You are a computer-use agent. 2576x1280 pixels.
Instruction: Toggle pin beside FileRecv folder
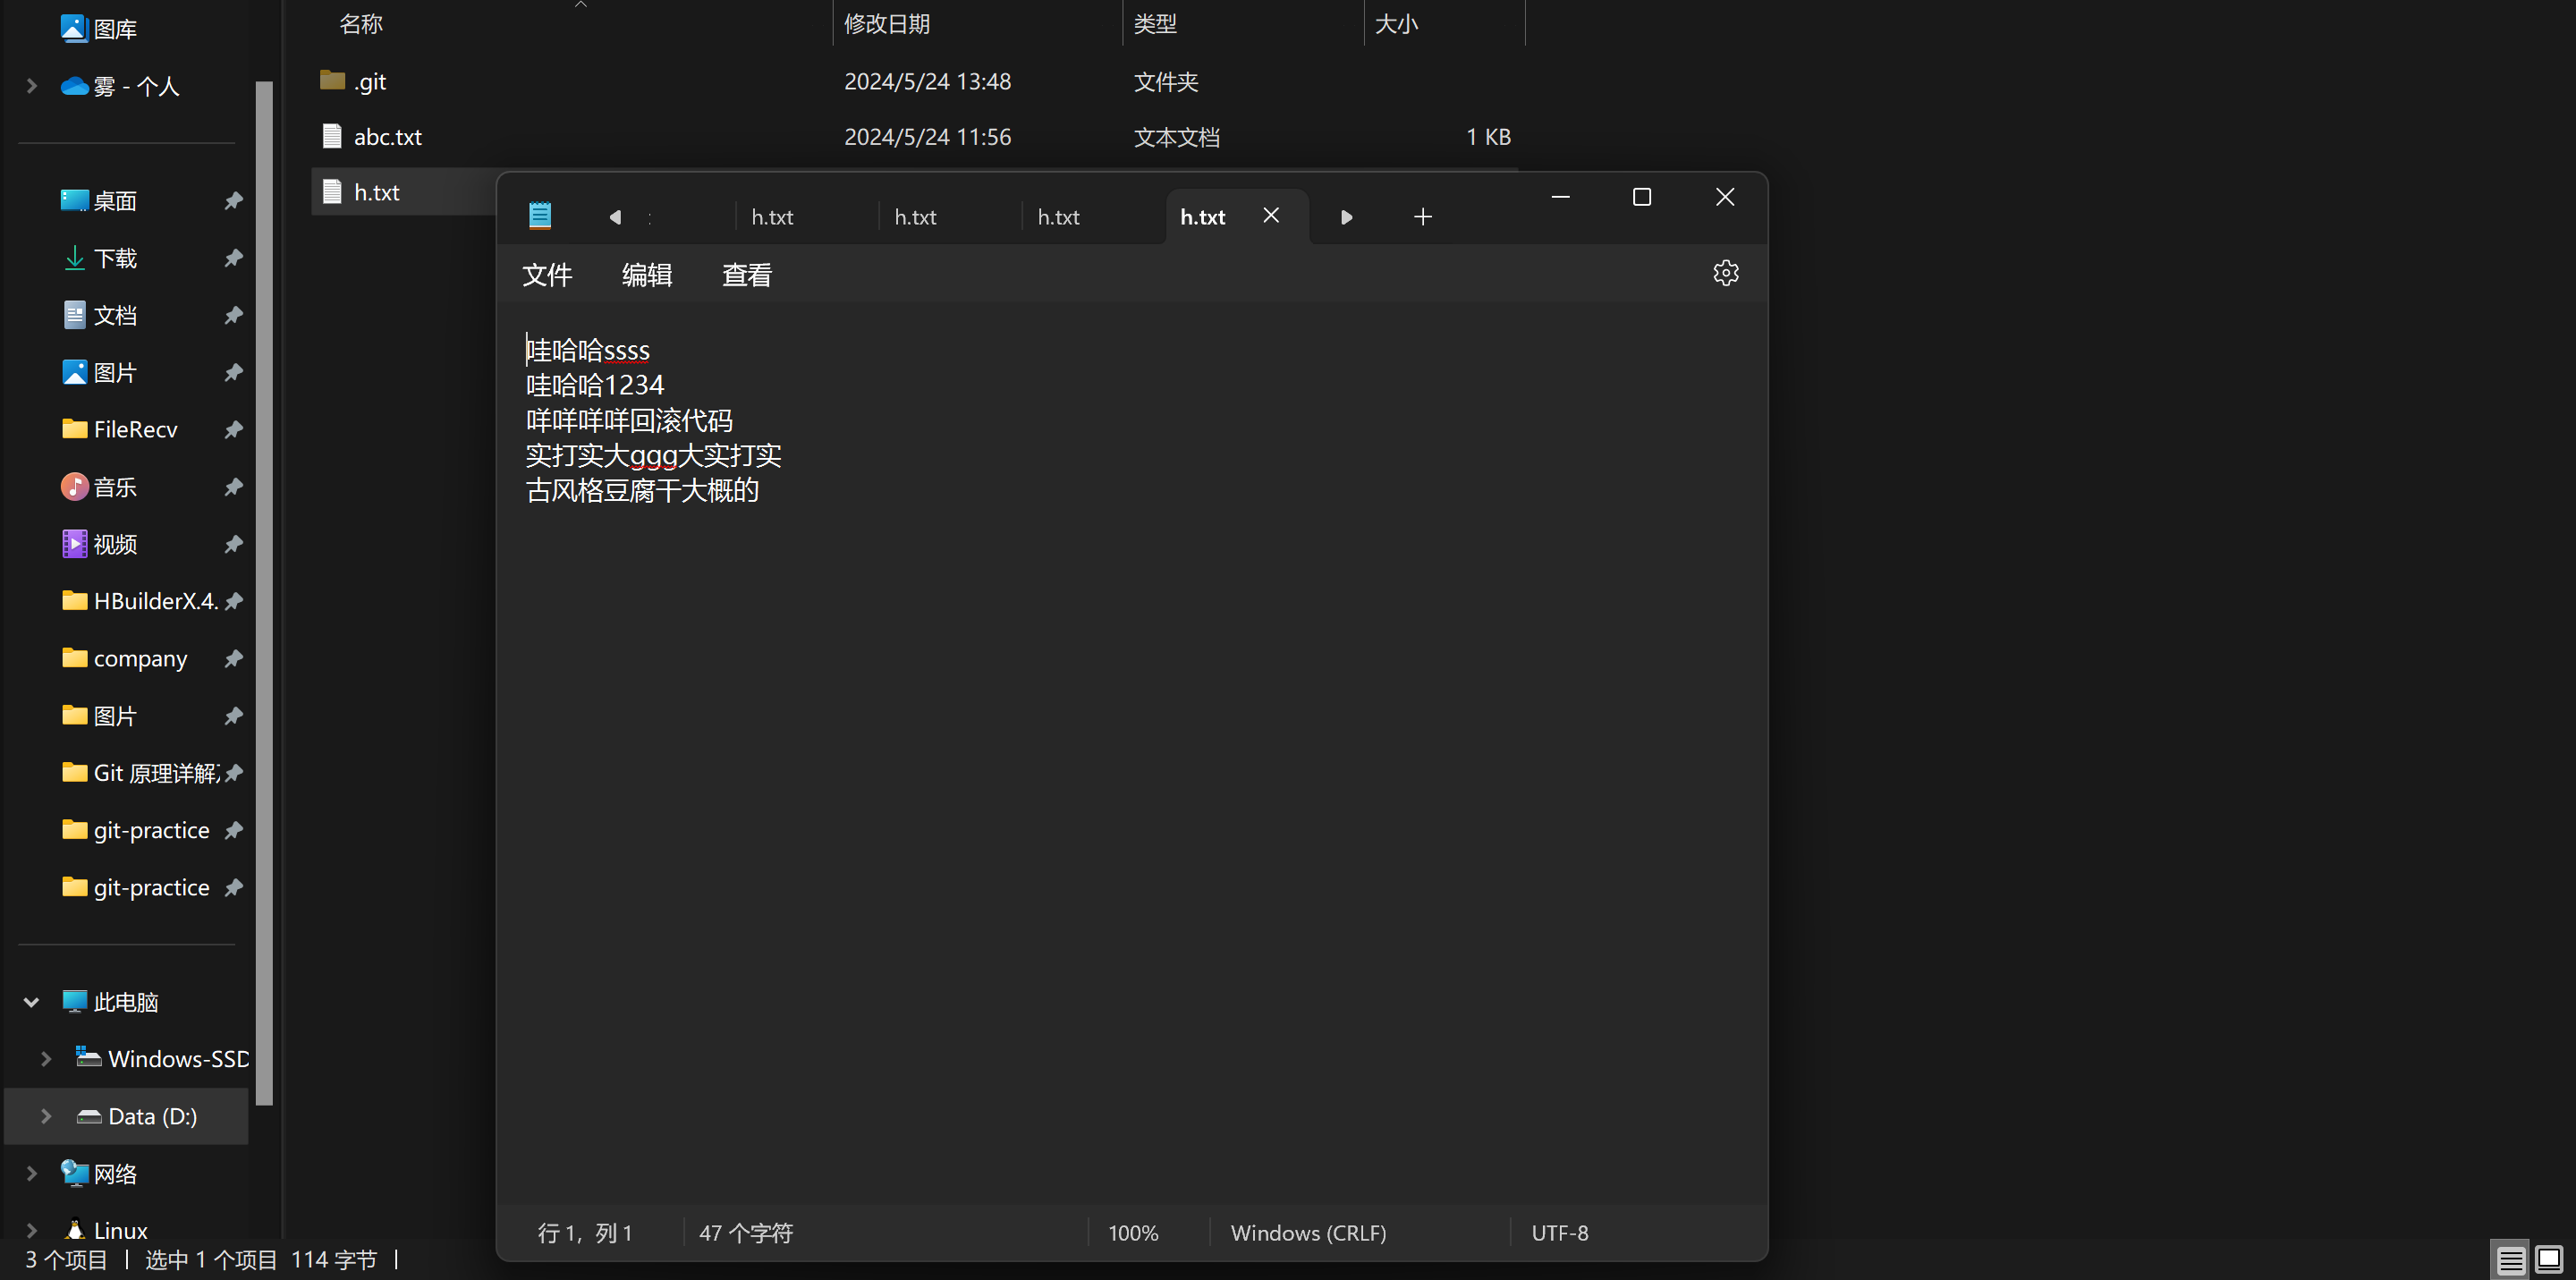(233, 430)
